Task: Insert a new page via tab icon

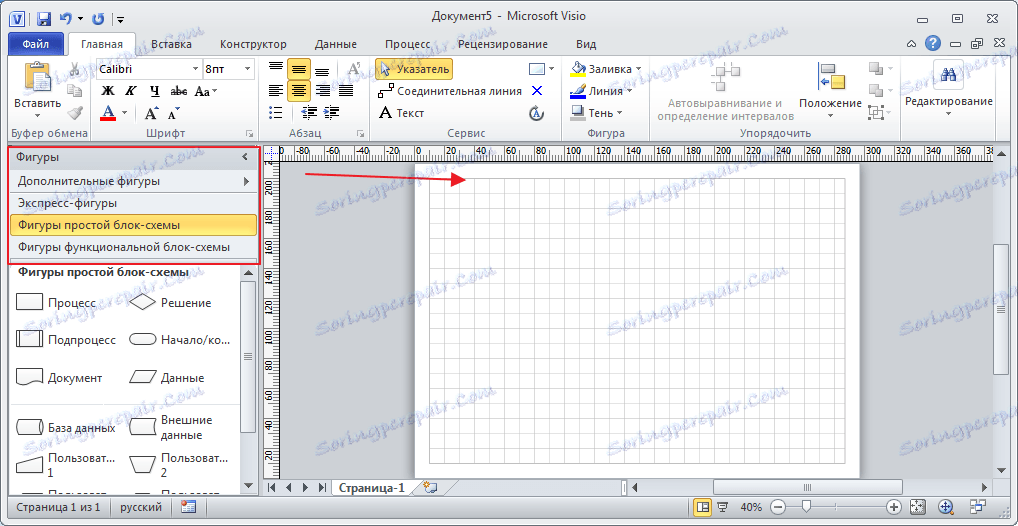Action: tap(429, 487)
